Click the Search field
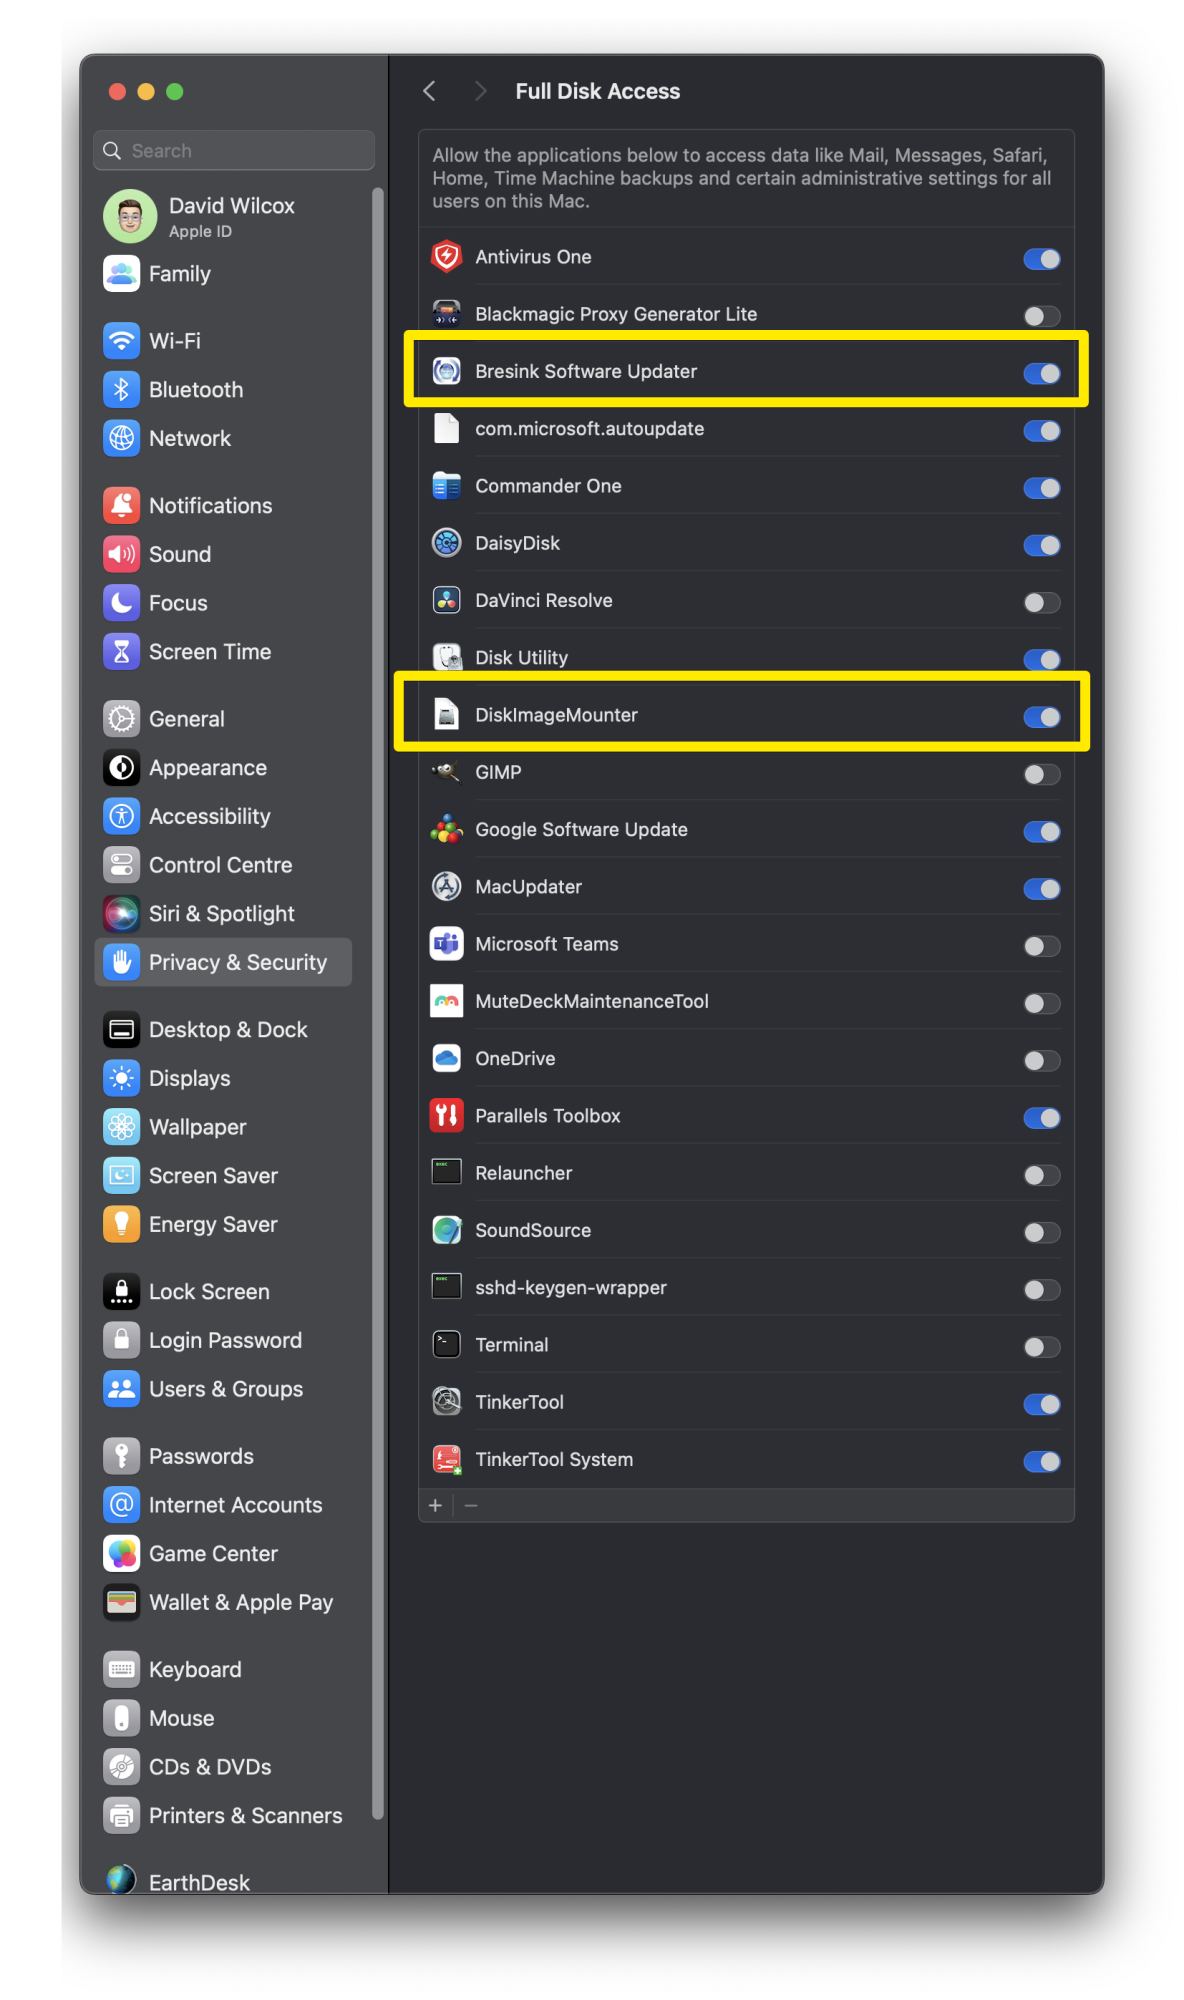Screen dimensions: 1184x2000 234,151
